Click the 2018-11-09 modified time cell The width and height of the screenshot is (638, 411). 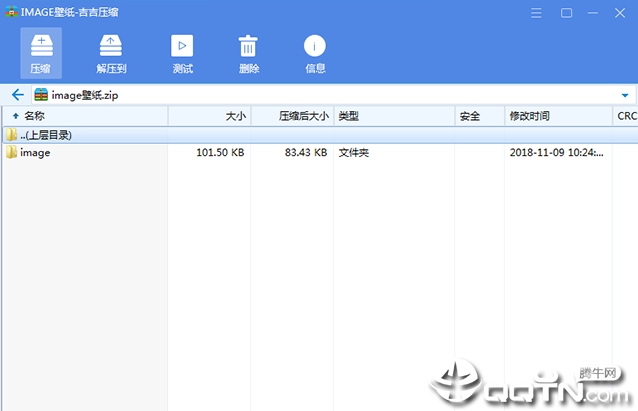tap(557, 153)
